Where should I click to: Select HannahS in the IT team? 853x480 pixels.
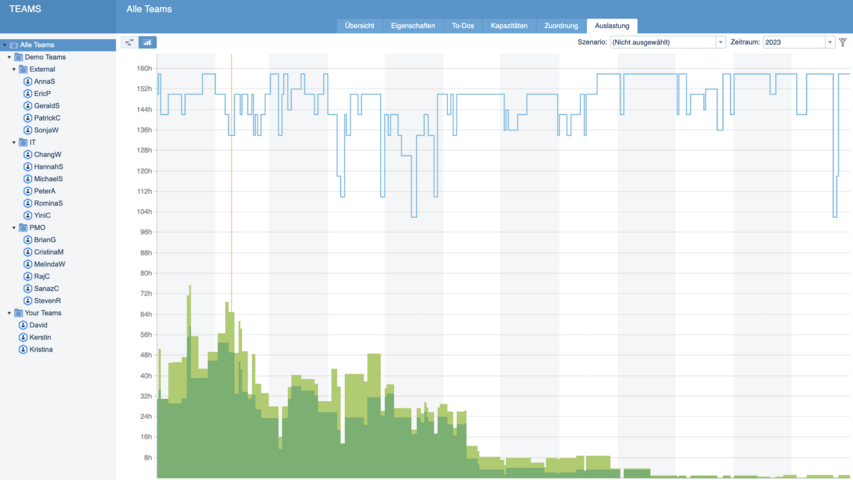click(48, 167)
